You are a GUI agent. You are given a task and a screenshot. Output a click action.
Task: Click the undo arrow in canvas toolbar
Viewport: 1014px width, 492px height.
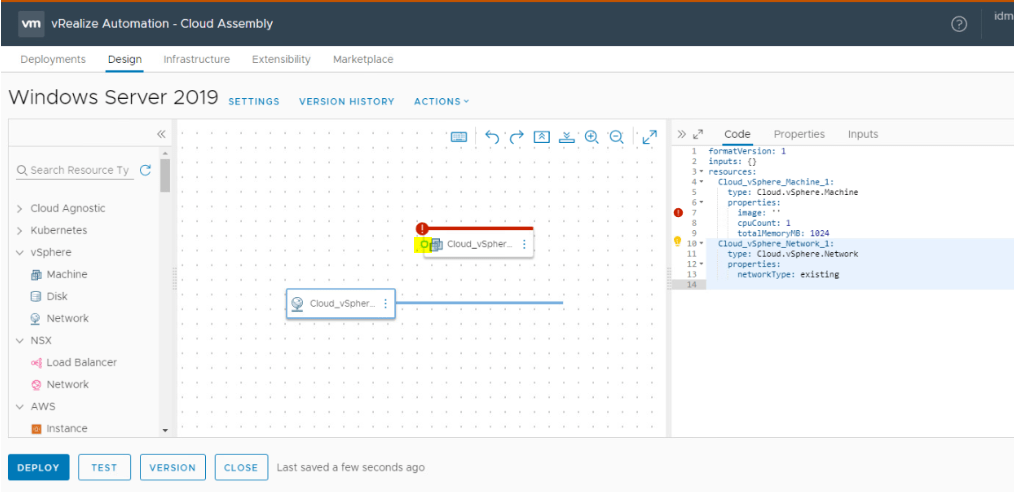(x=492, y=137)
